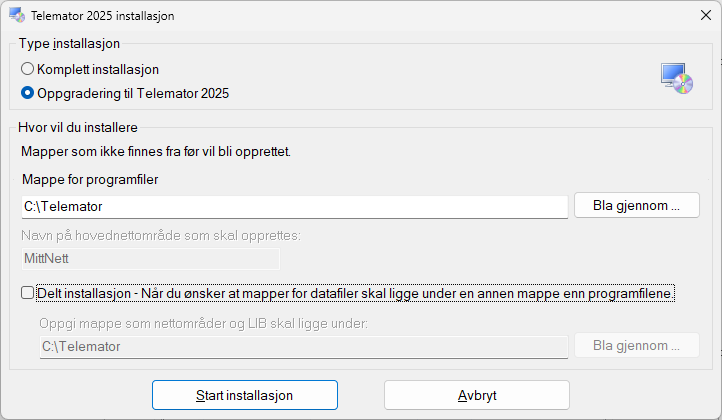Close the Telemator 2025 installasjon dialog
The width and height of the screenshot is (722, 420).
(x=705, y=15)
